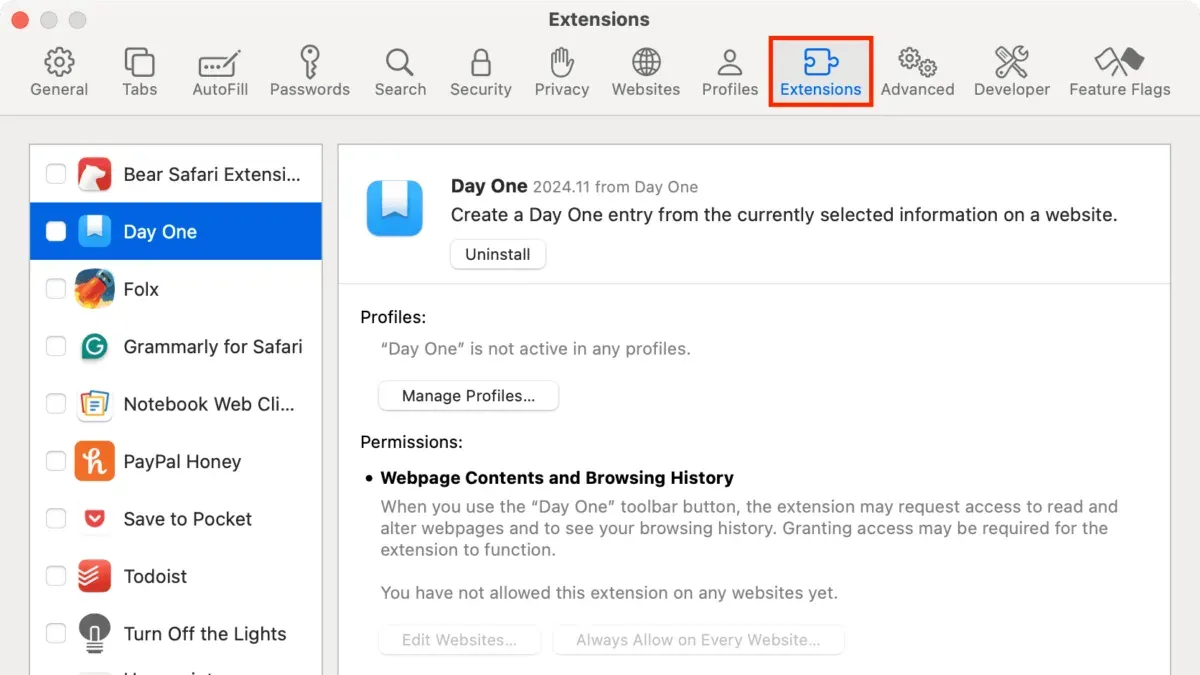Click the Day One icon in sidebar
Viewport: 1200px width, 675px height.
tap(95, 231)
